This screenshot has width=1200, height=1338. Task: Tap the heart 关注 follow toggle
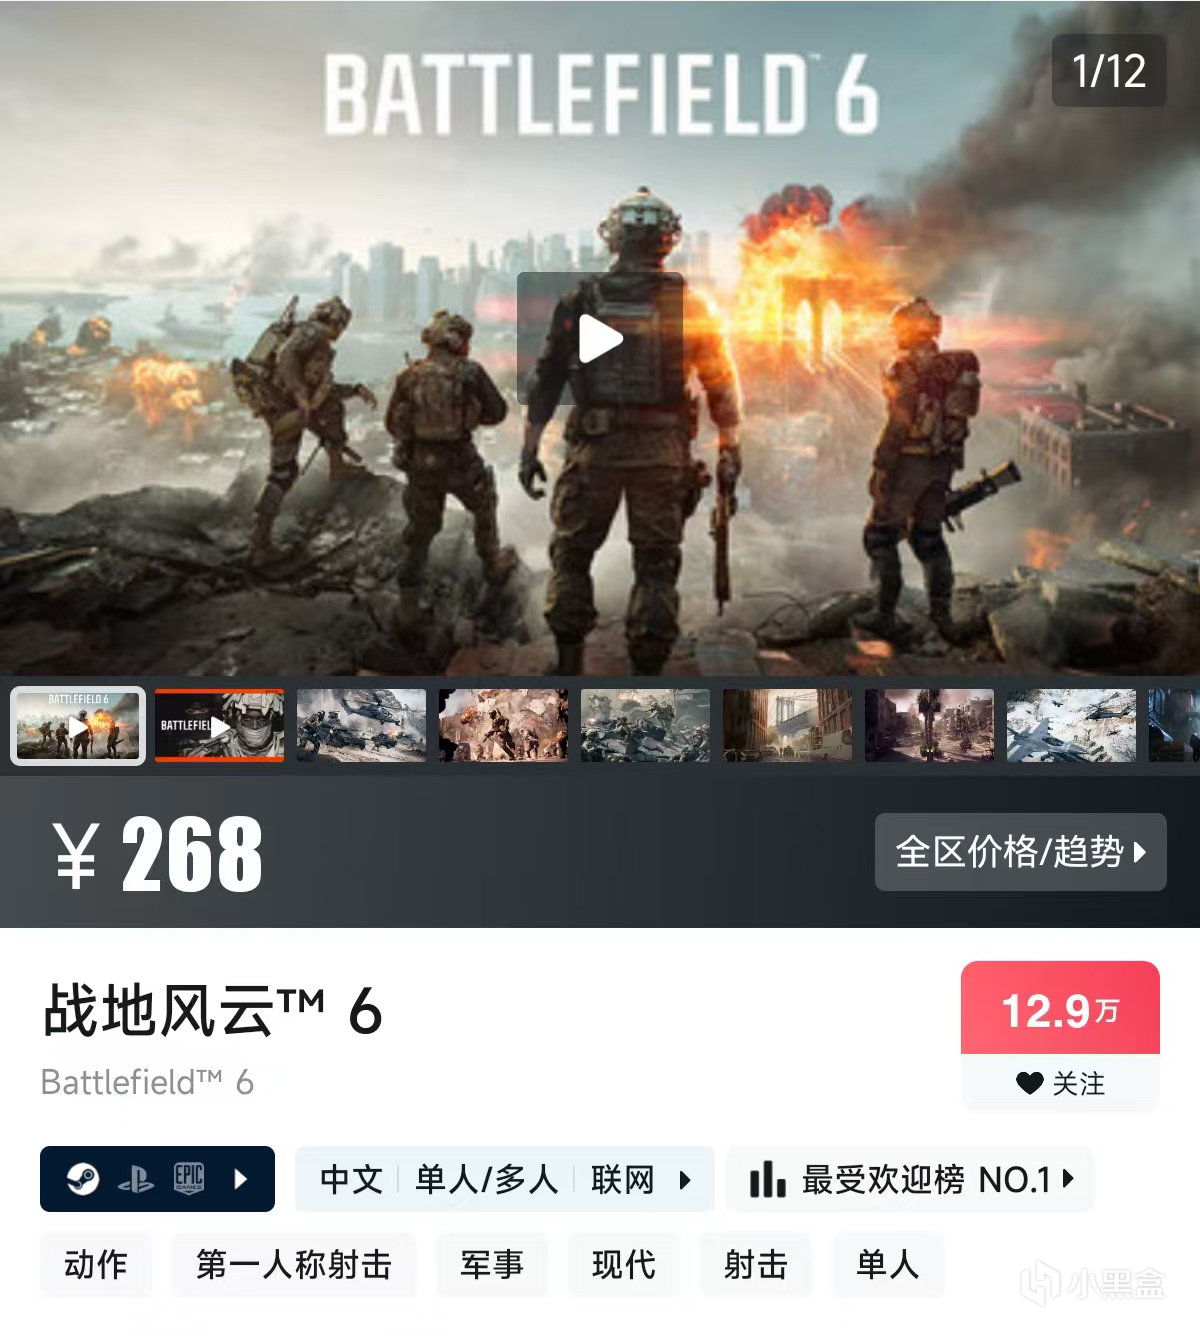(1060, 1083)
